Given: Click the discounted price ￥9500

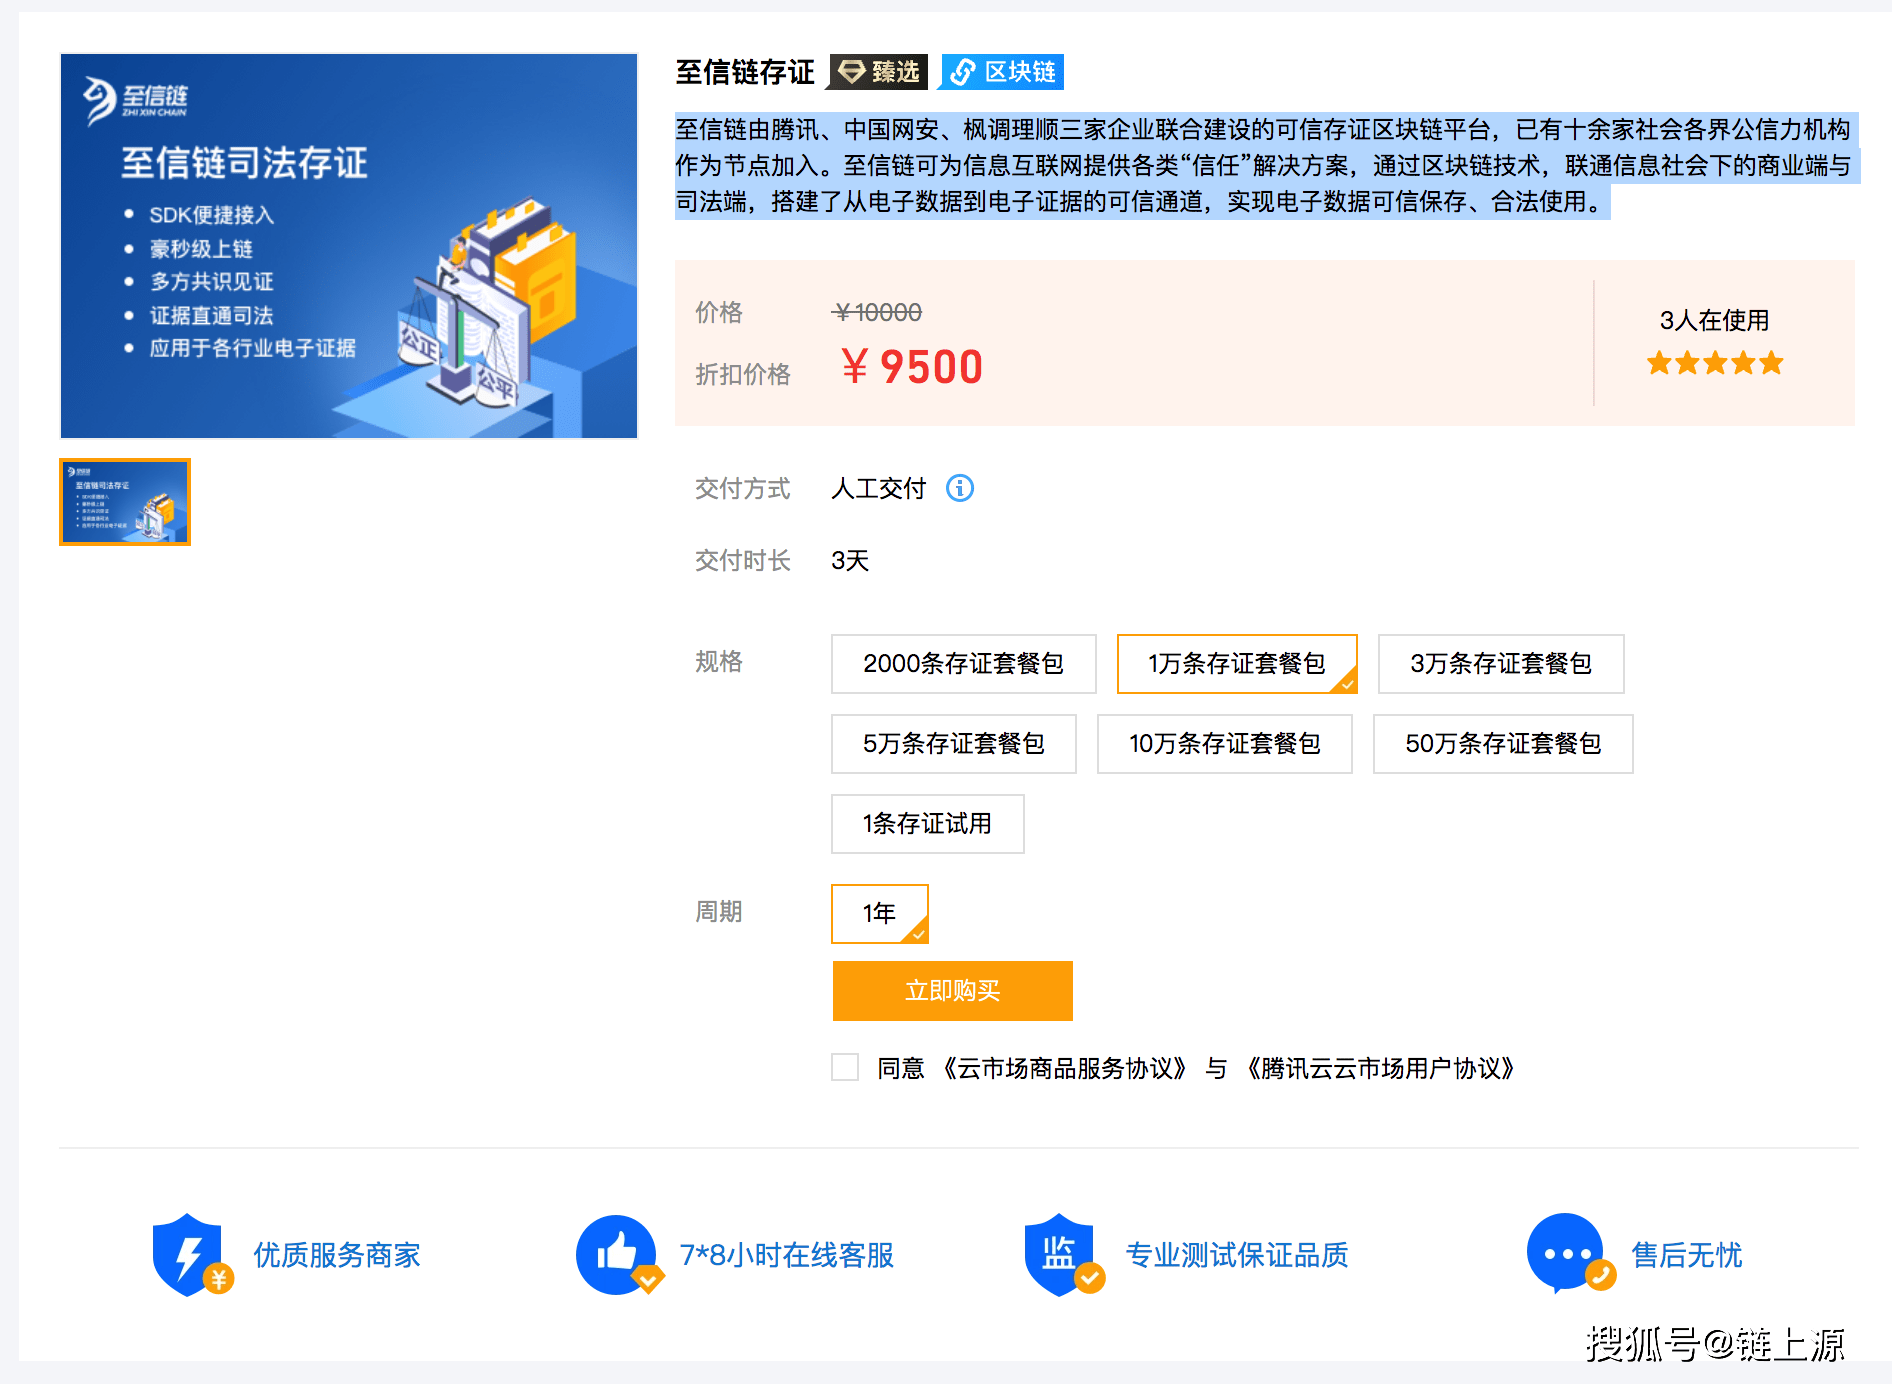Looking at the screenshot, I should pyautogui.click(x=912, y=367).
